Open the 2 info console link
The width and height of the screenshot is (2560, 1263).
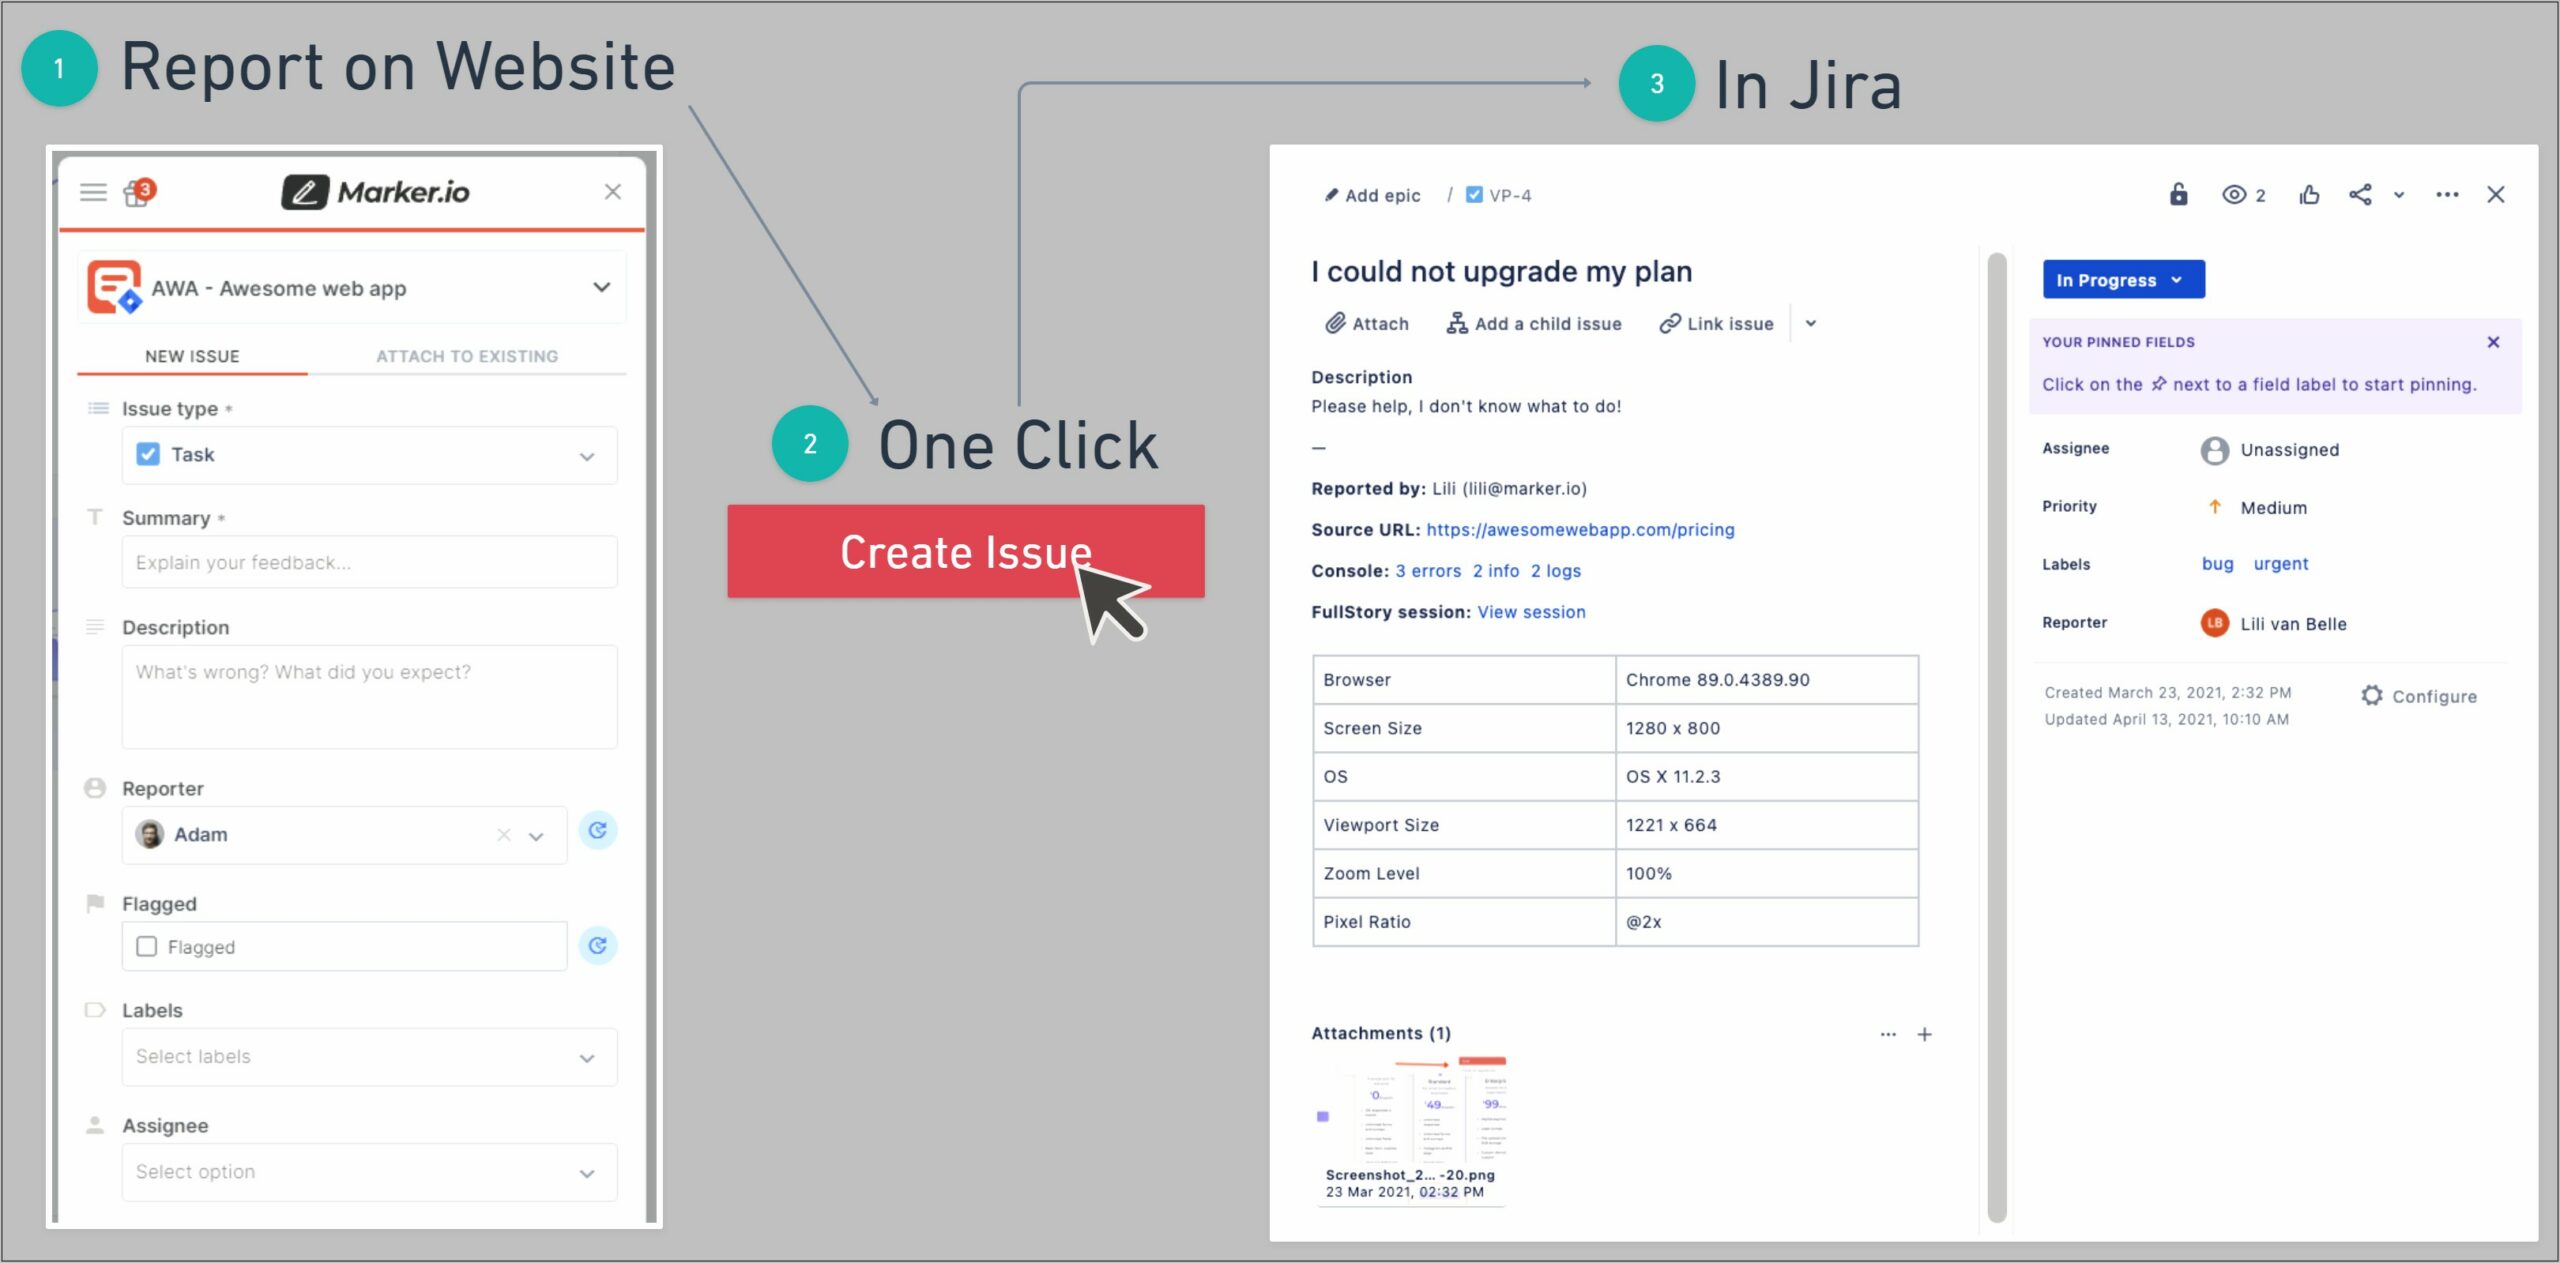[x=1496, y=571]
